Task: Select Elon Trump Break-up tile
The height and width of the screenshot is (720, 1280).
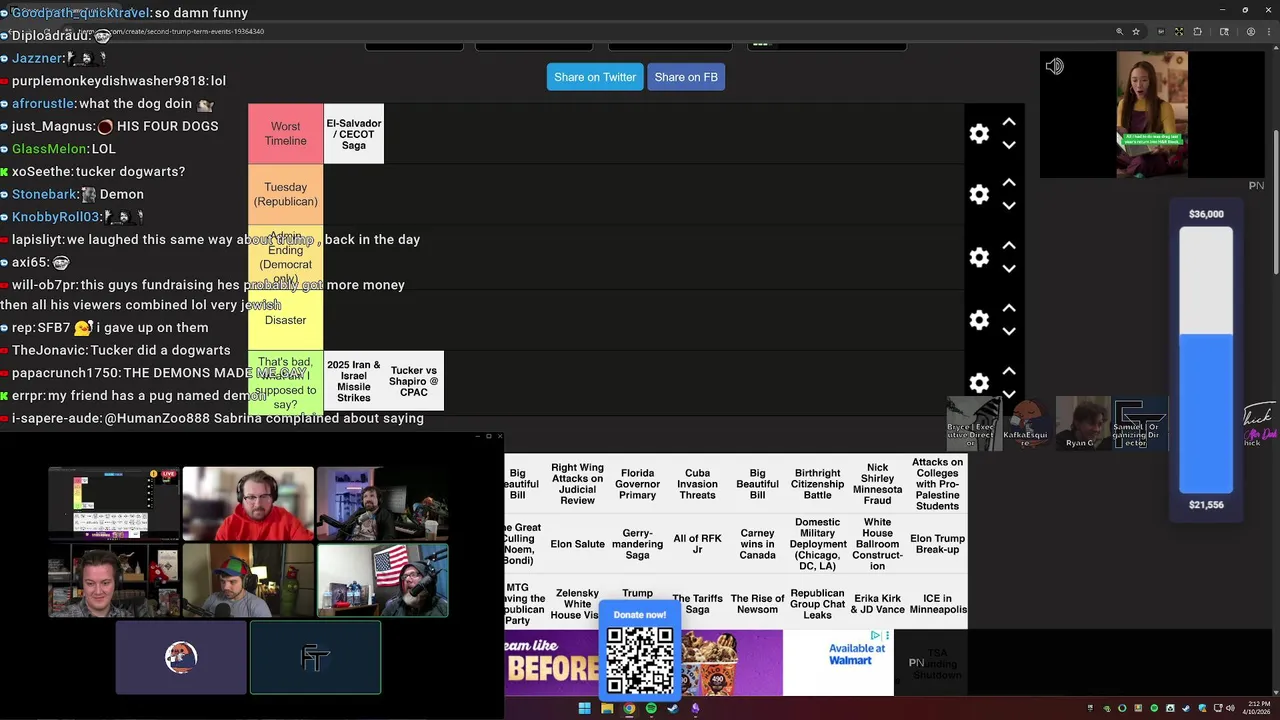Action: pyautogui.click(x=937, y=545)
